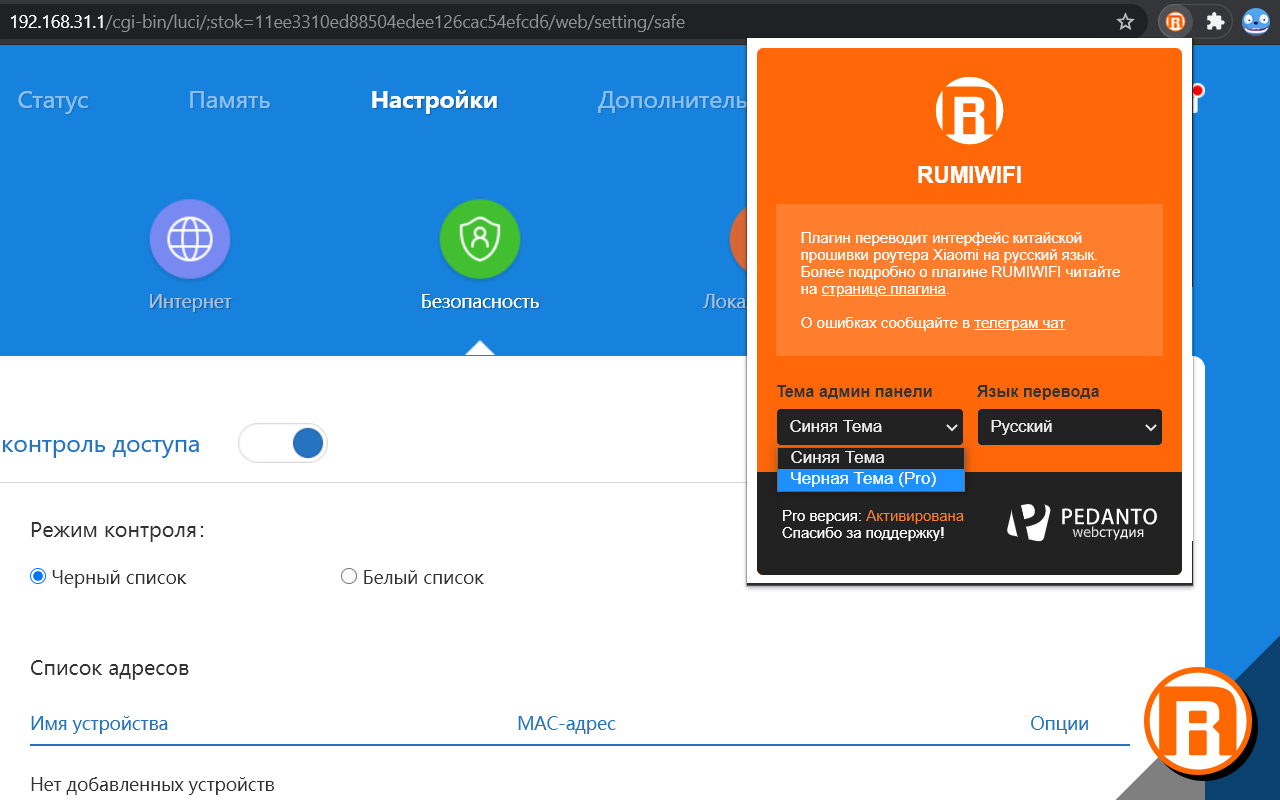1280x800 pixels.
Task: Select the Безопасность shield icon
Action: [480, 239]
